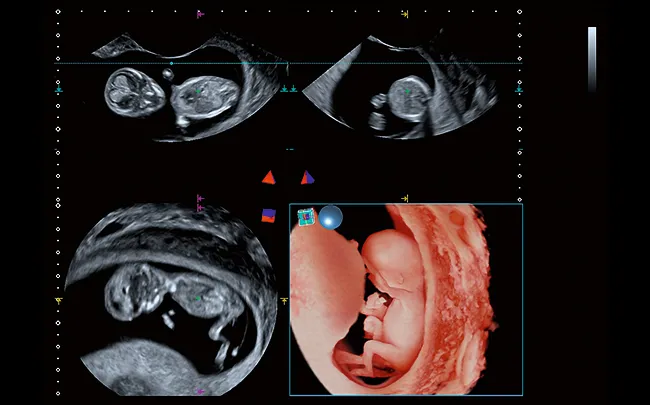Viewport: 650px width, 405px height.
Task: Click the solid orange pyramid orientation icon
Action: click(x=268, y=178)
